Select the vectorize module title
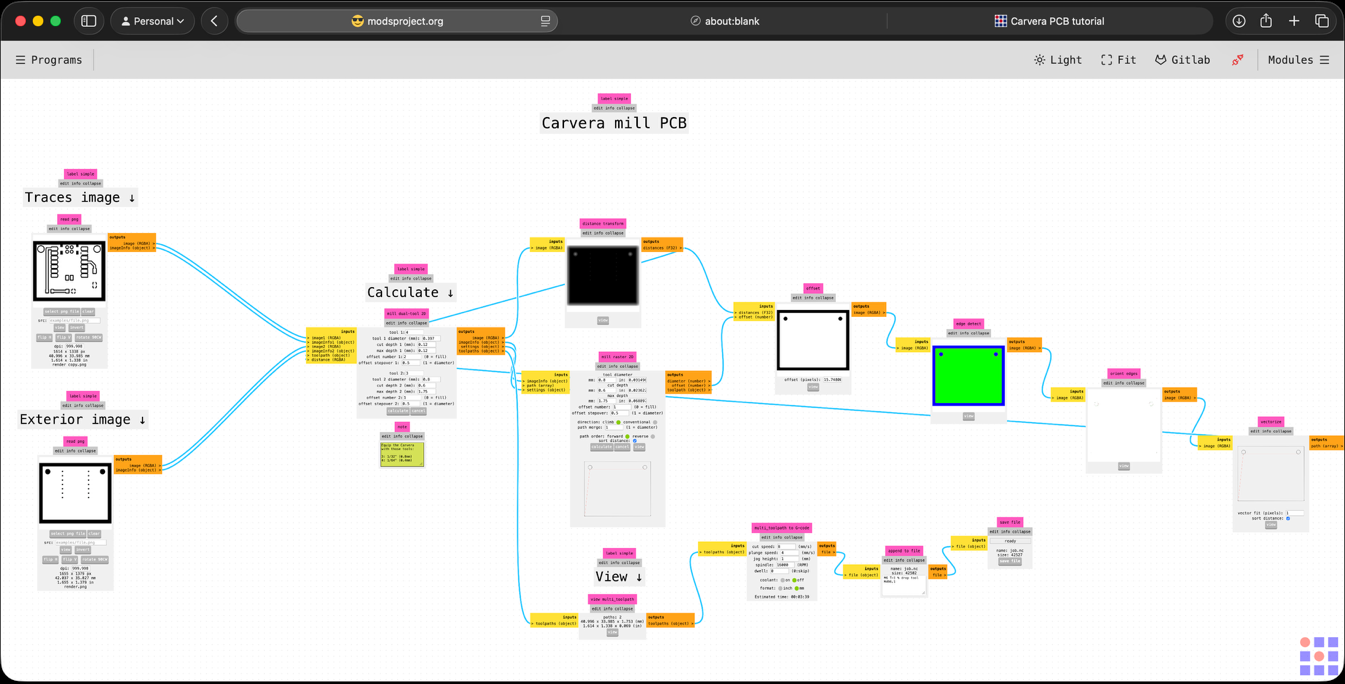 [1271, 422]
